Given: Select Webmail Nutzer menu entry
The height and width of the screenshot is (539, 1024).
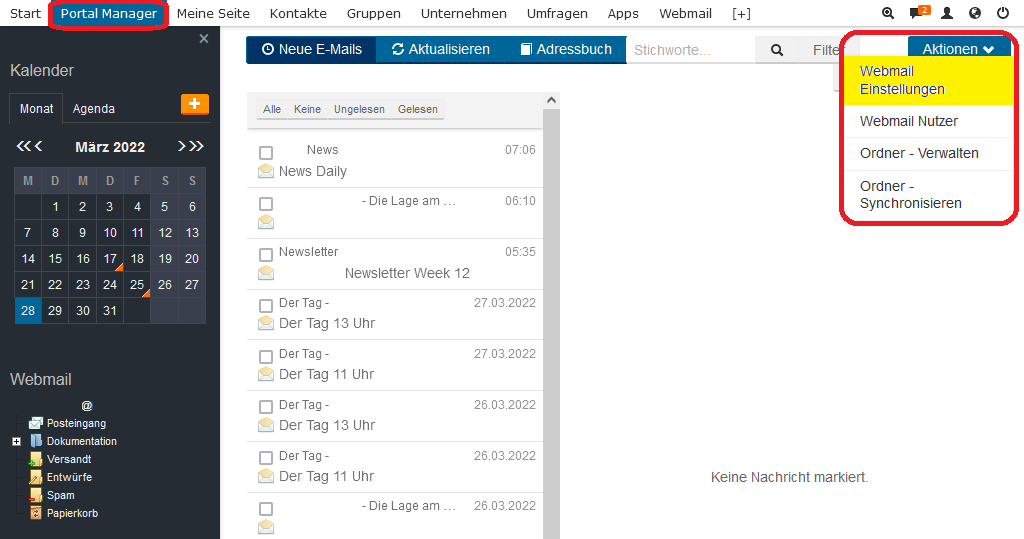Looking at the screenshot, I should pos(928,121).
